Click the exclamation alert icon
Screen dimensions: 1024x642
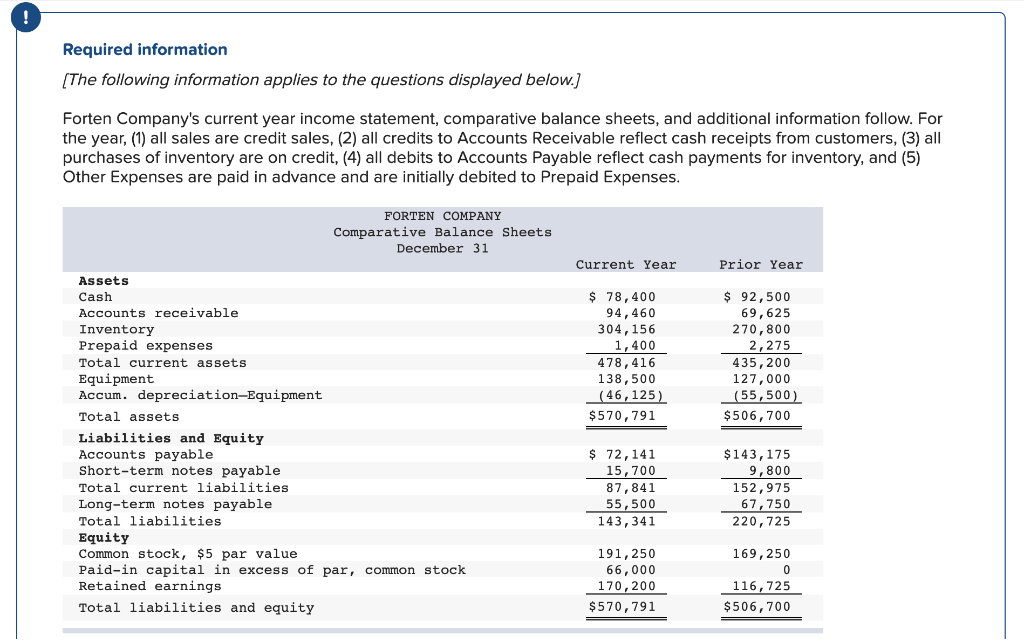click(25, 16)
